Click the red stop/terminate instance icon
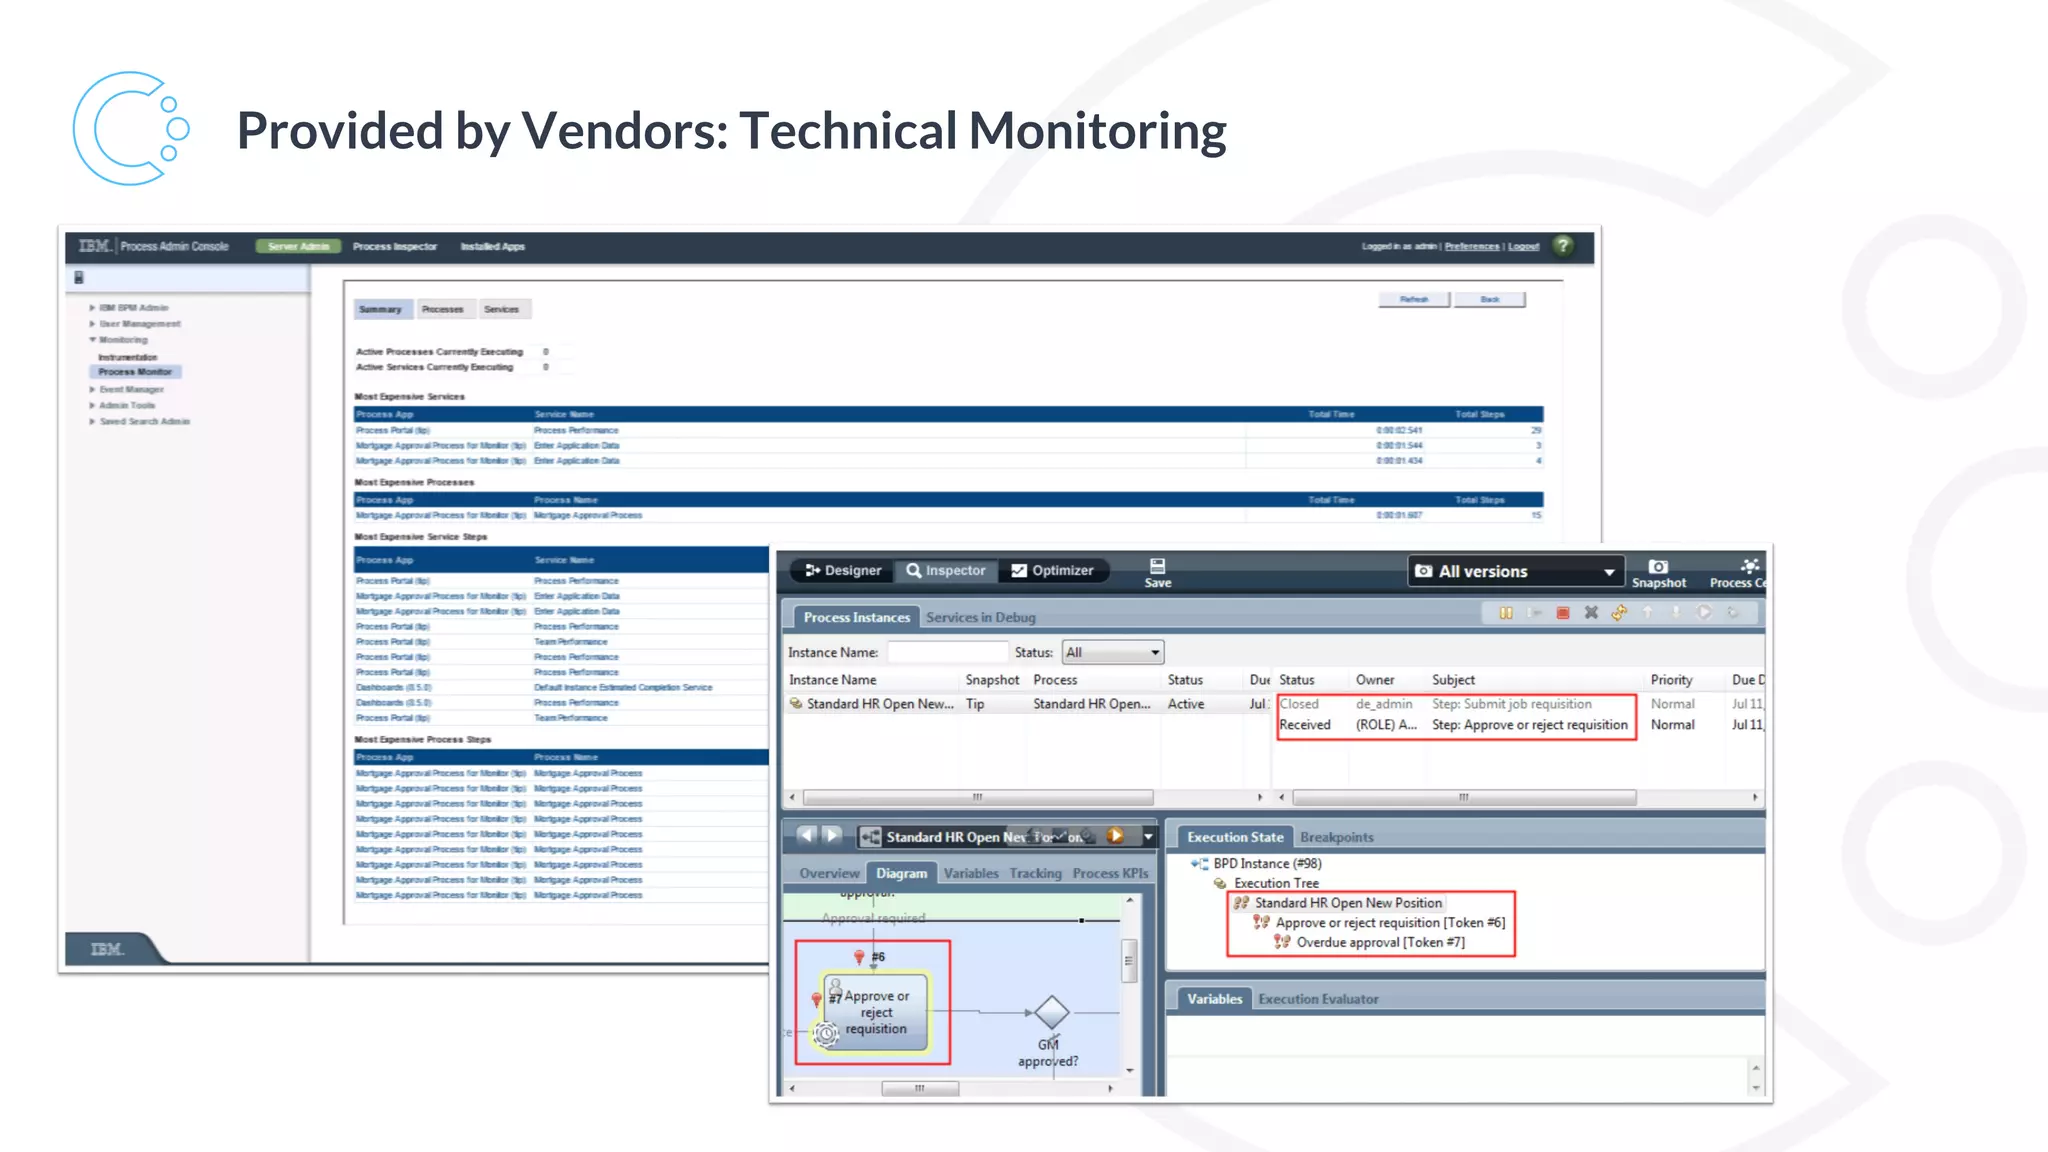Screen dimensions: 2048x1152 coord(1563,613)
